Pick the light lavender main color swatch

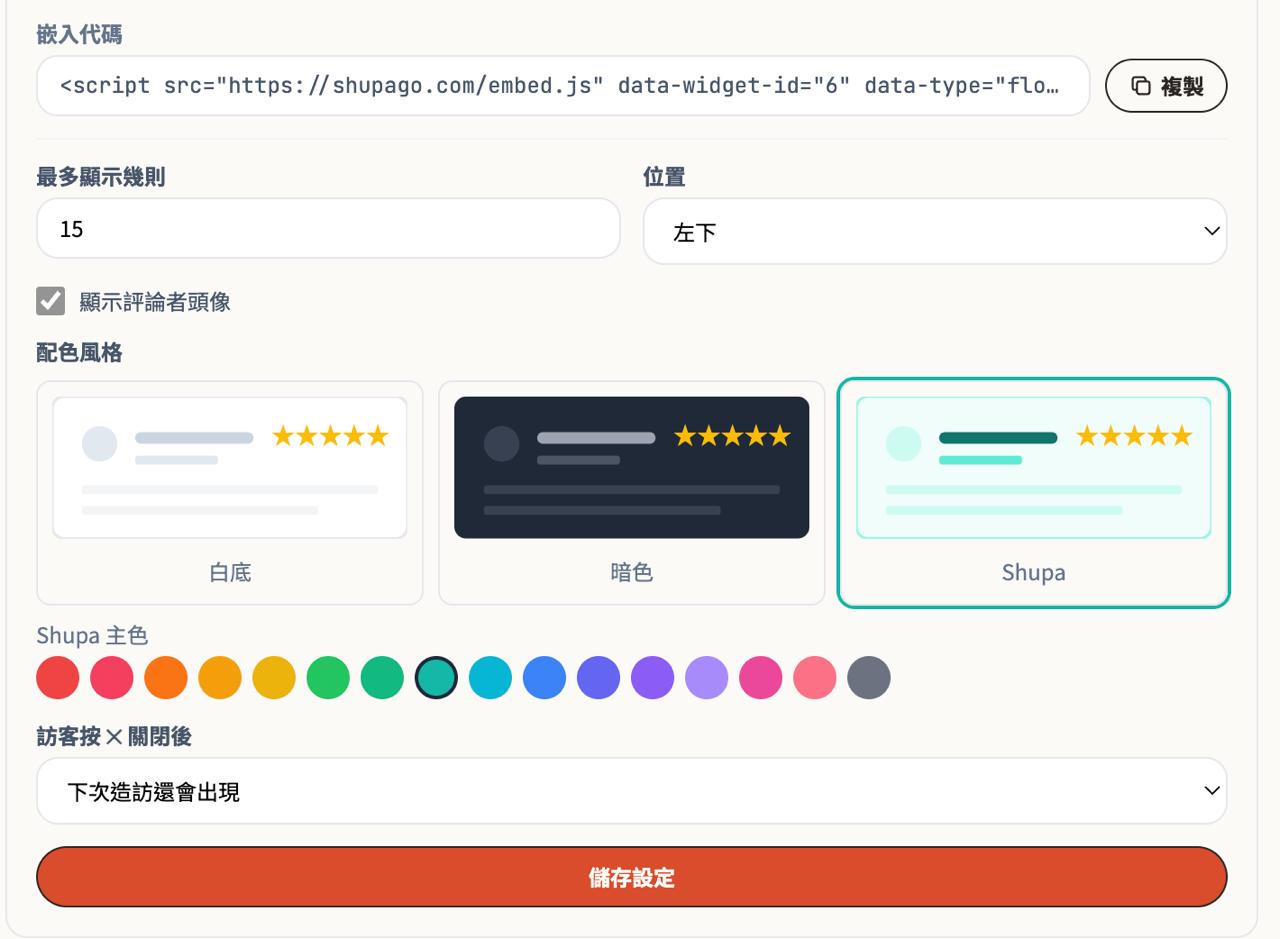[x=706, y=678]
